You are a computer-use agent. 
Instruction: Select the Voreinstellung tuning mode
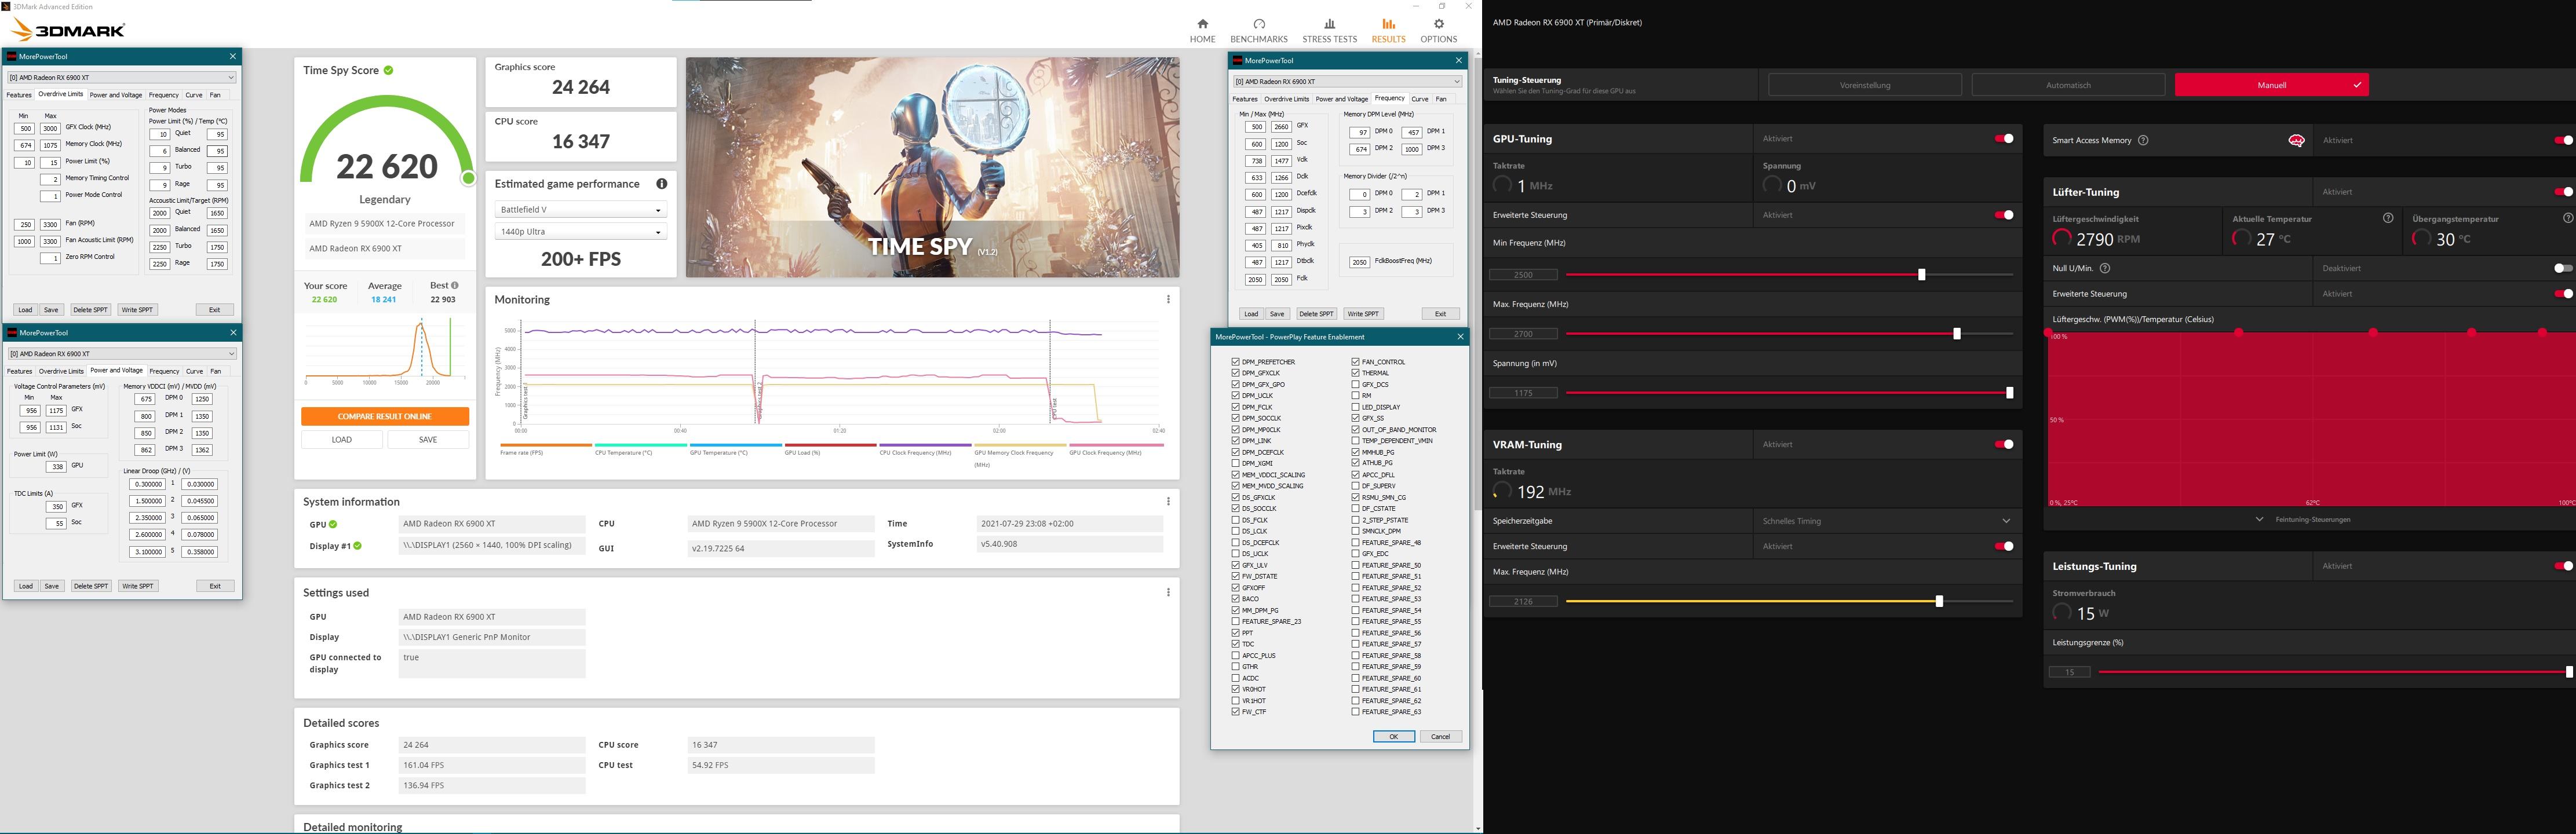(x=1865, y=85)
